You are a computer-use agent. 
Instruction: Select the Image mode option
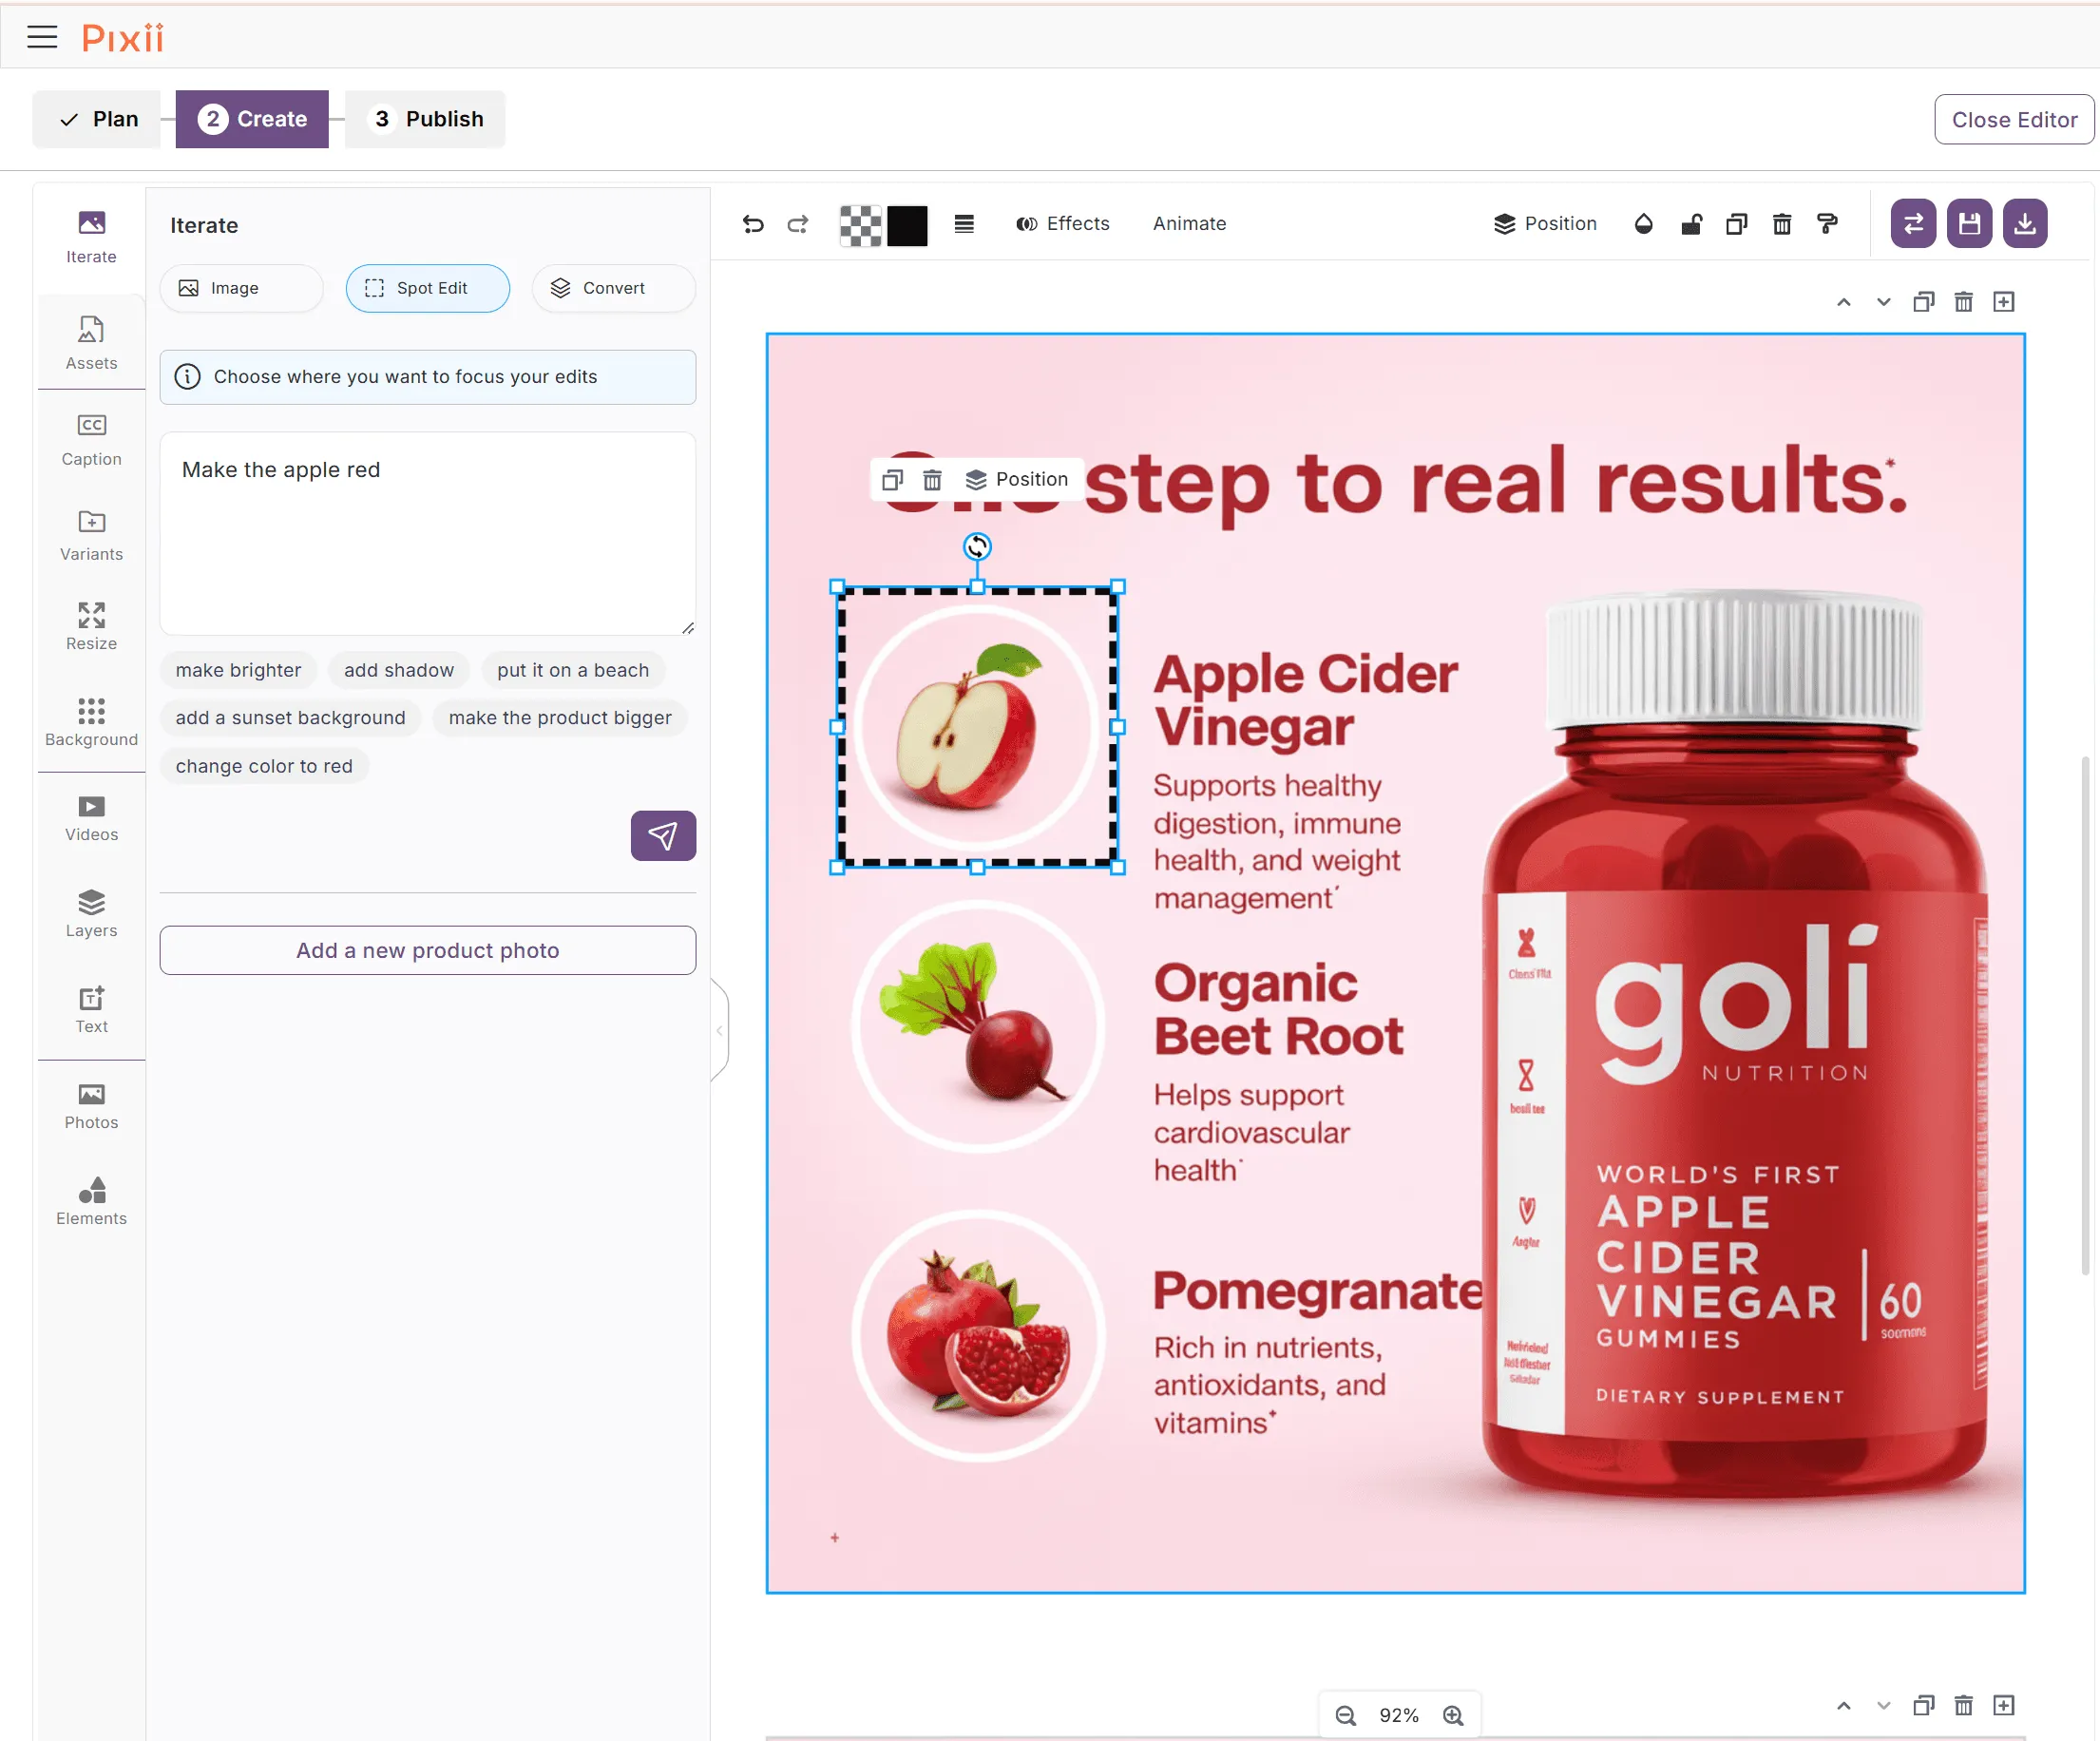tap(241, 288)
